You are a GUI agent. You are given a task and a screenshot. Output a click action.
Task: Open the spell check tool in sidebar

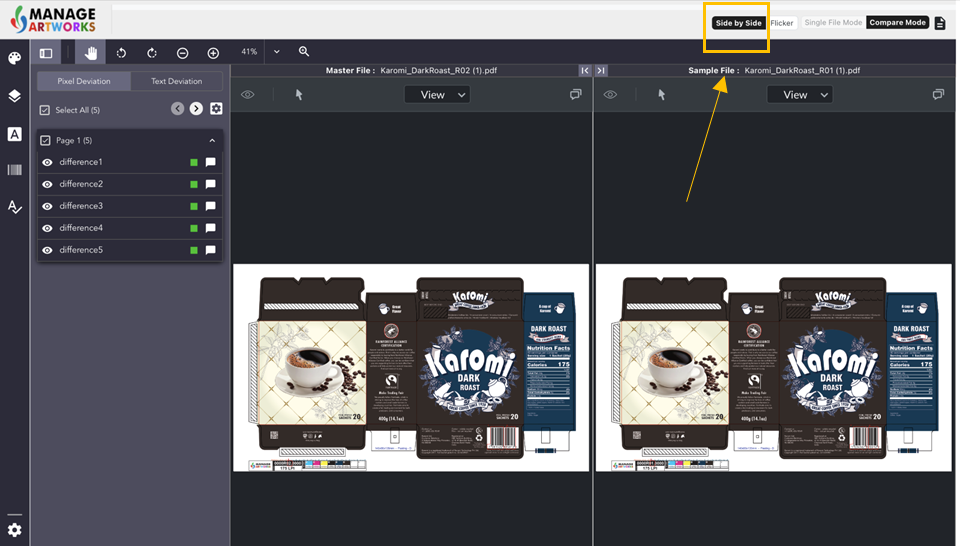click(x=15, y=207)
